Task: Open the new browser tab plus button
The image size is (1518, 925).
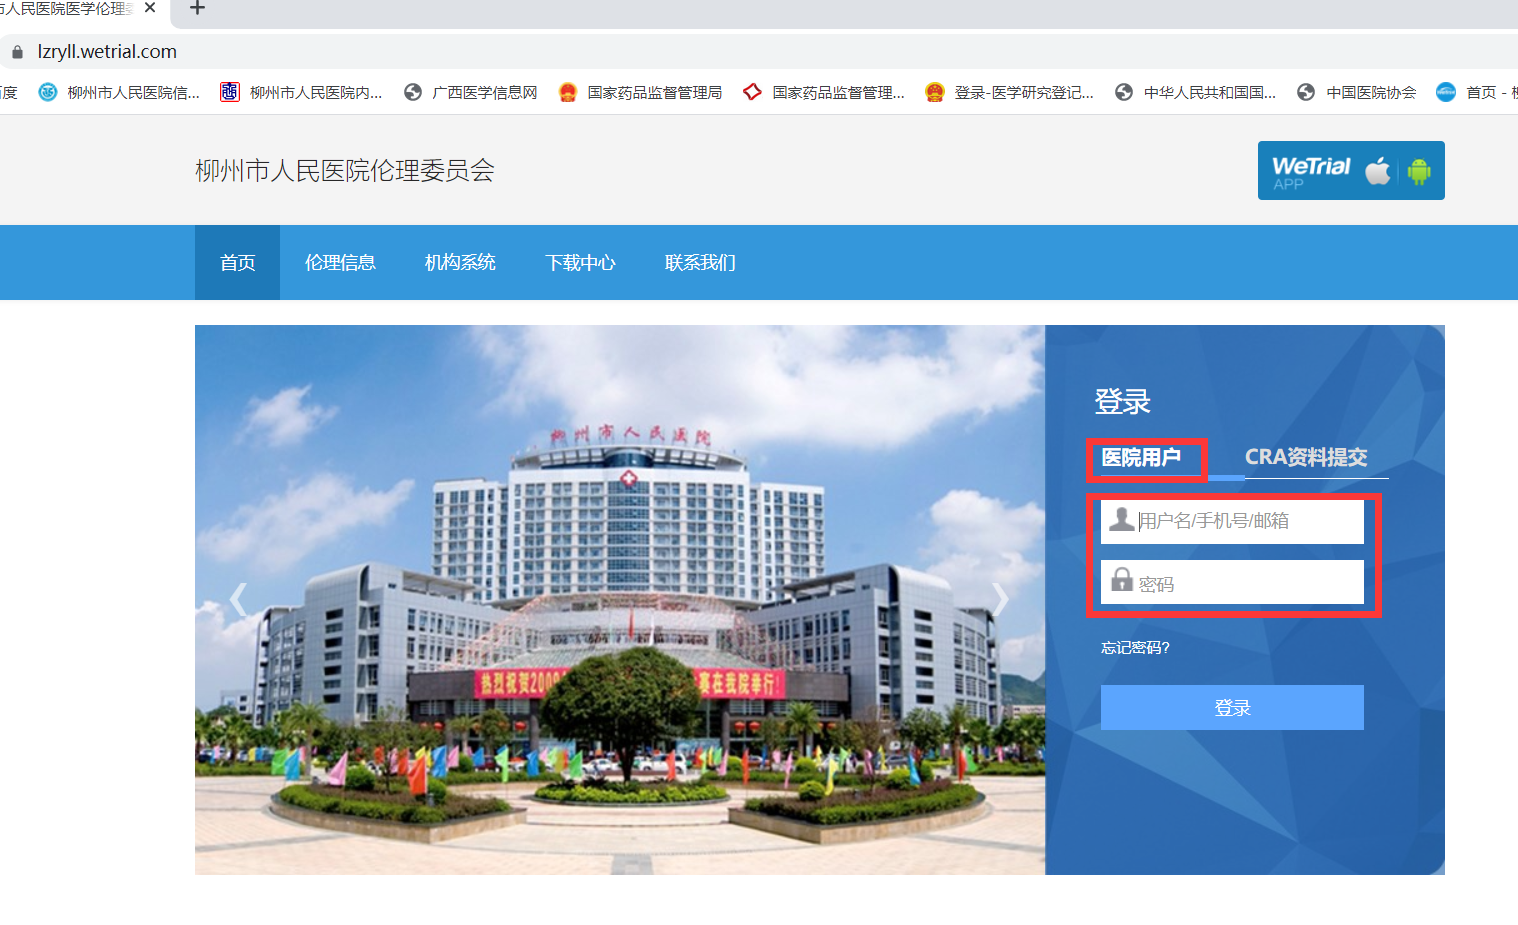Action: tap(197, 9)
